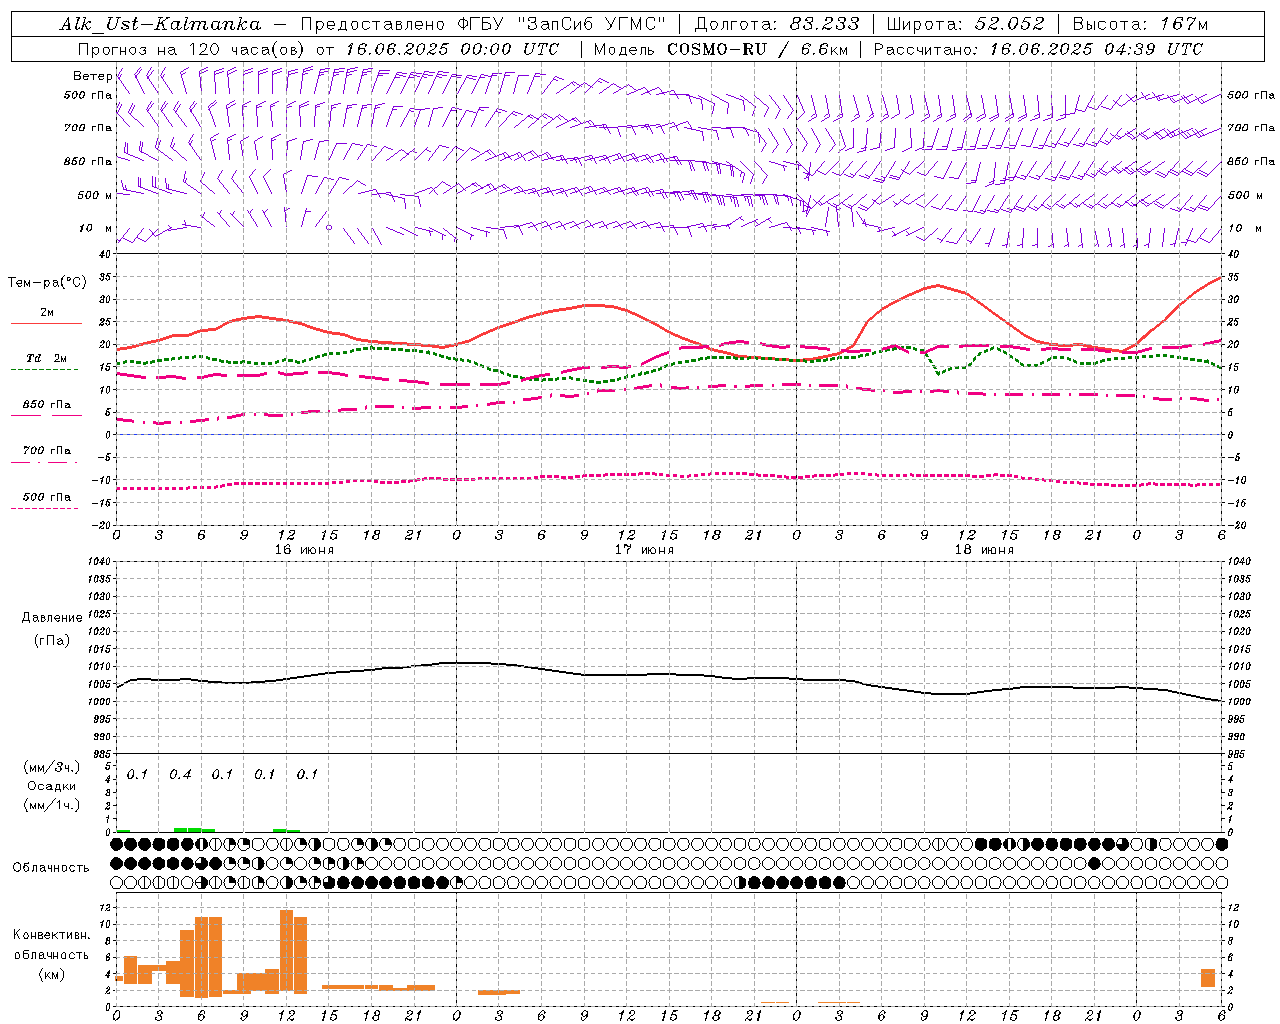This screenshot has height=1024, width=1280.
Task: Click the start time 16.06.2025 00:00 UTC
Action: pyautogui.click(x=452, y=49)
